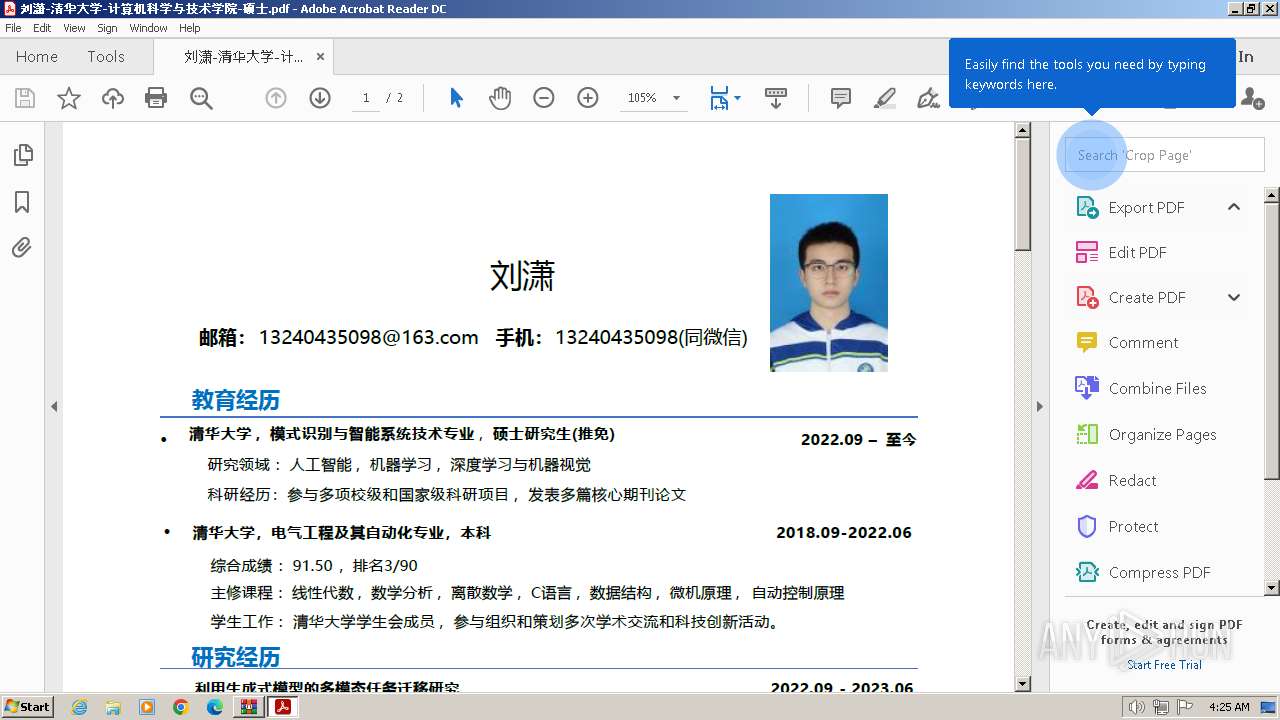1280x720 pixels.
Task: Open Chrome from taskbar
Action: (181, 707)
